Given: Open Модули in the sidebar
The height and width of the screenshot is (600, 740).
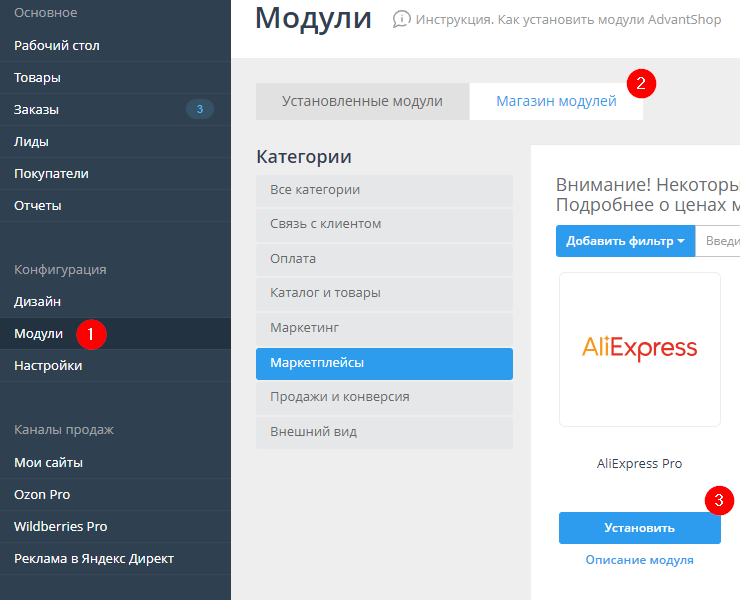Looking at the screenshot, I should [39, 333].
